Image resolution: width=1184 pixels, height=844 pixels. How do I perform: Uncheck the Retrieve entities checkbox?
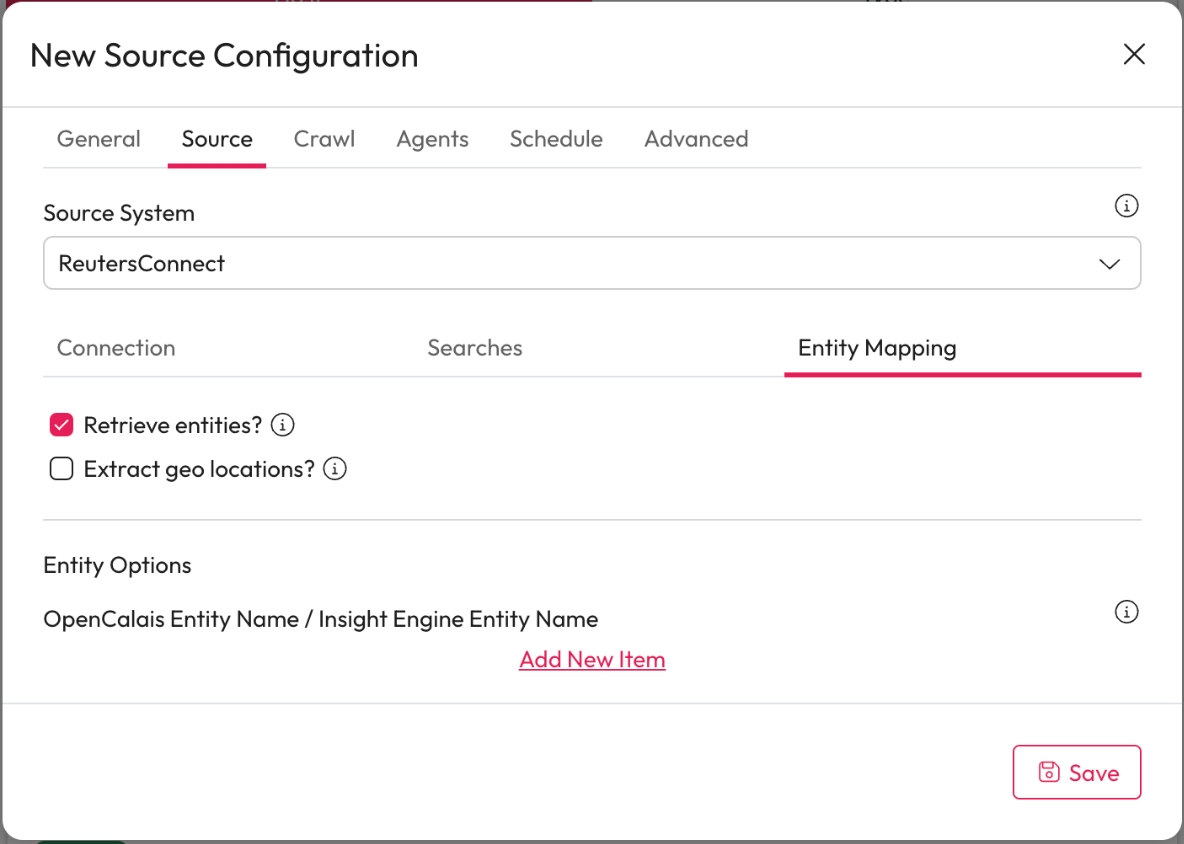pos(62,425)
